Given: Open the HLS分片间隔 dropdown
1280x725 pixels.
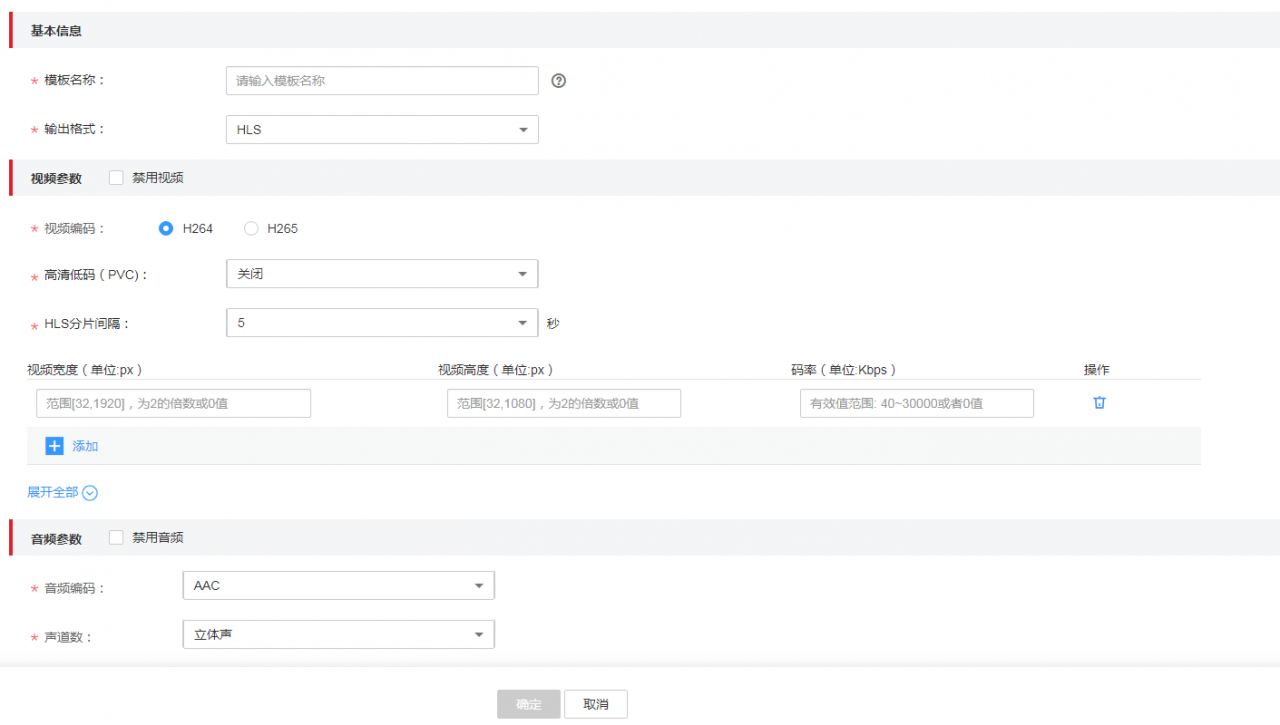Looking at the screenshot, I should click(x=382, y=323).
